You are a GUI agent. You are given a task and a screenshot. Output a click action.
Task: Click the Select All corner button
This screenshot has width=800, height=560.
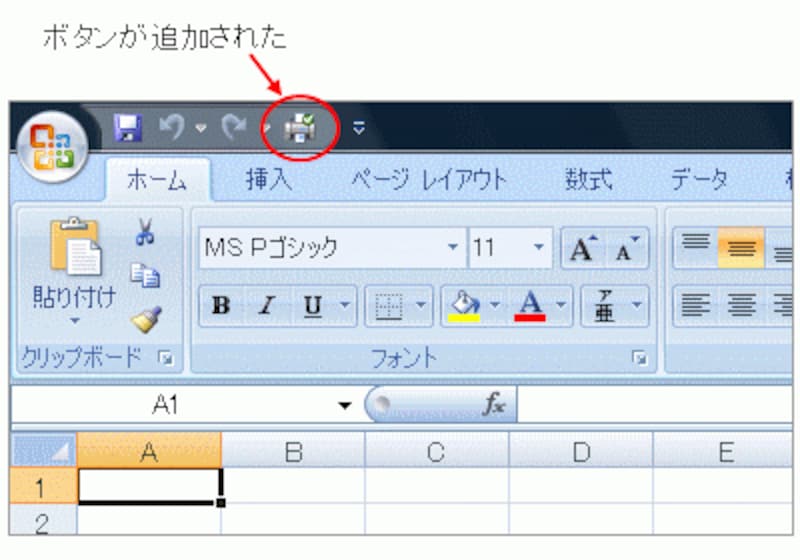44,450
